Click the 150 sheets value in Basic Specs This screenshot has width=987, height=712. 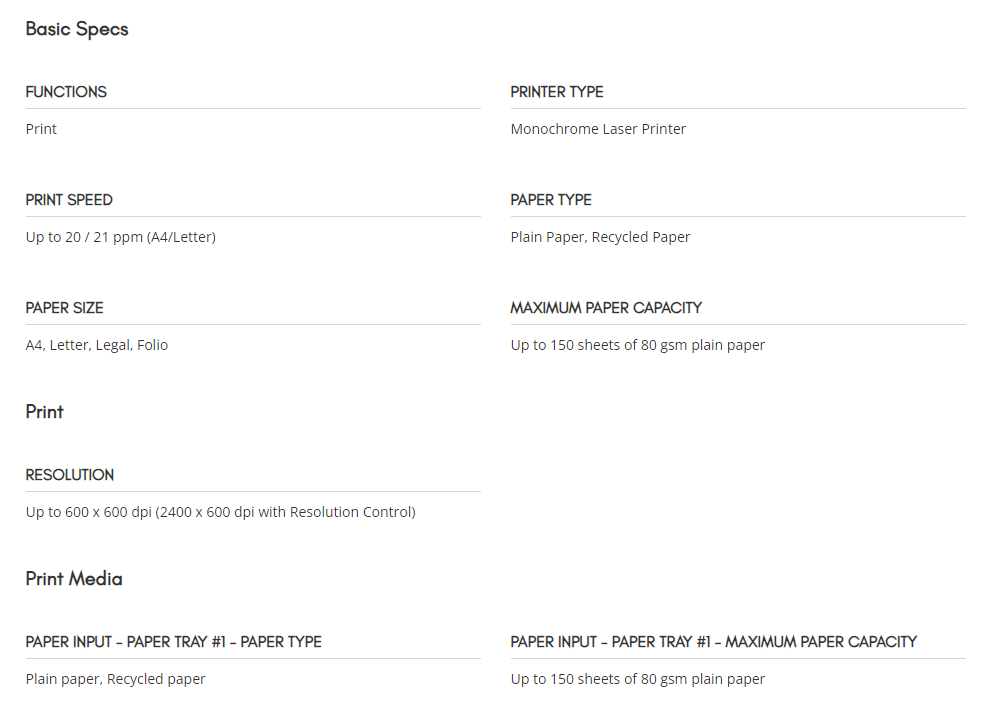tap(637, 345)
